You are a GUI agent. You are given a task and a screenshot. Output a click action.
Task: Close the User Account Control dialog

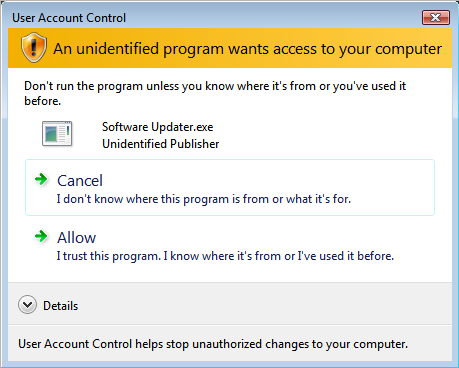[x=436, y=17]
